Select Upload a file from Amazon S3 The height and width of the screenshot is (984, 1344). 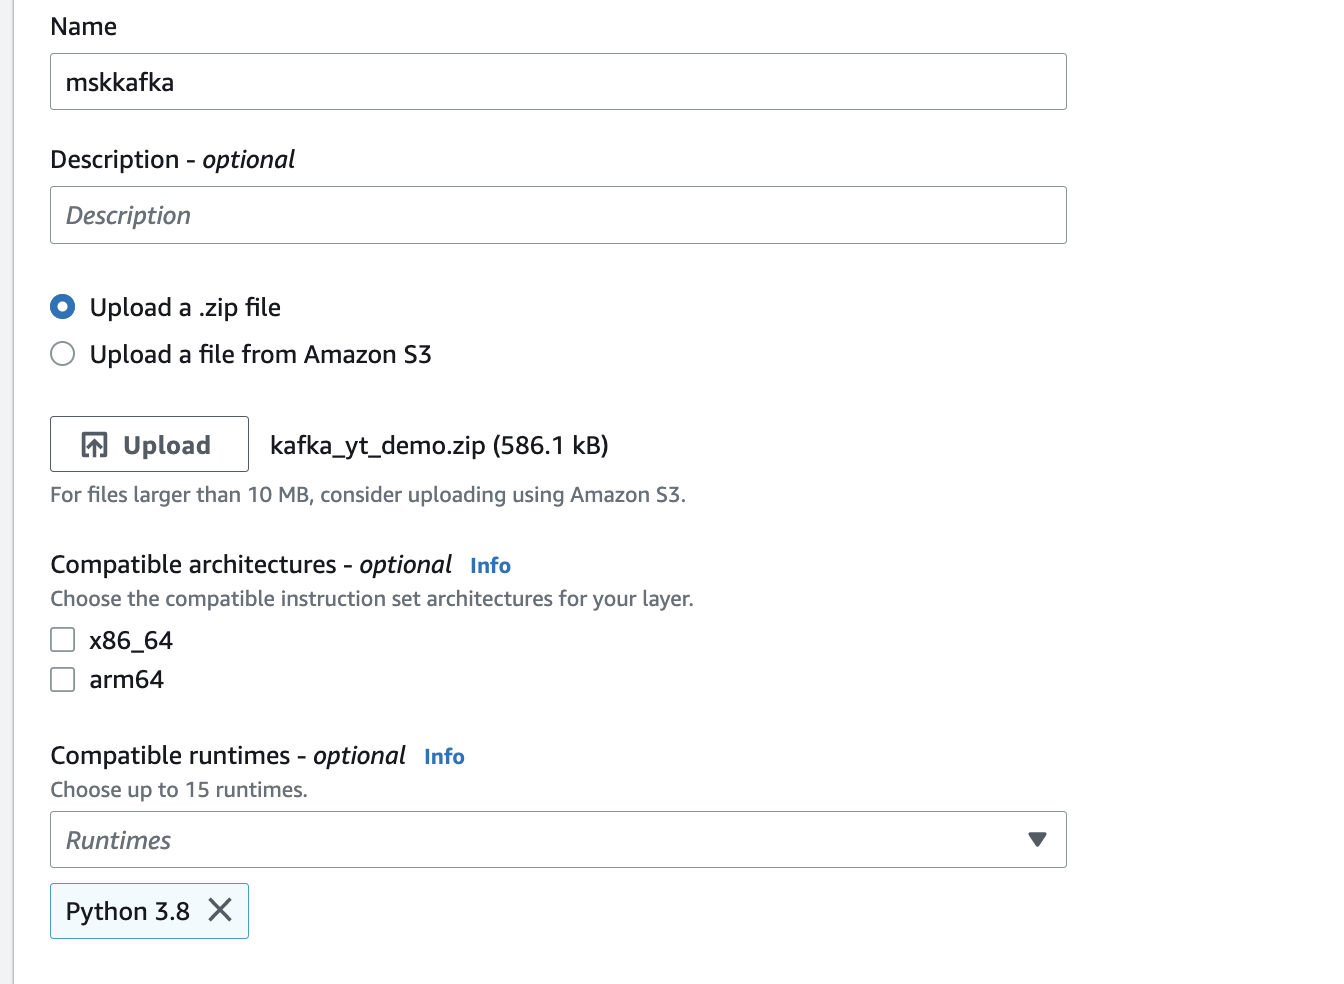coord(63,354)
